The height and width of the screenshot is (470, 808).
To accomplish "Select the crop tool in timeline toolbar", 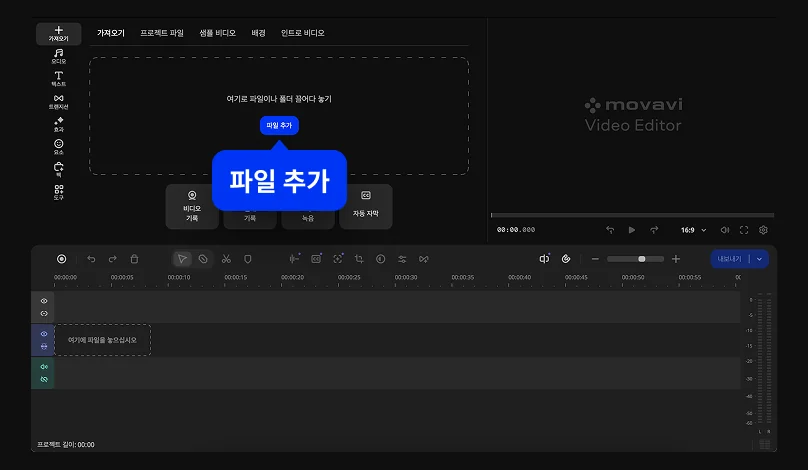I will click(x=359, y=259).
